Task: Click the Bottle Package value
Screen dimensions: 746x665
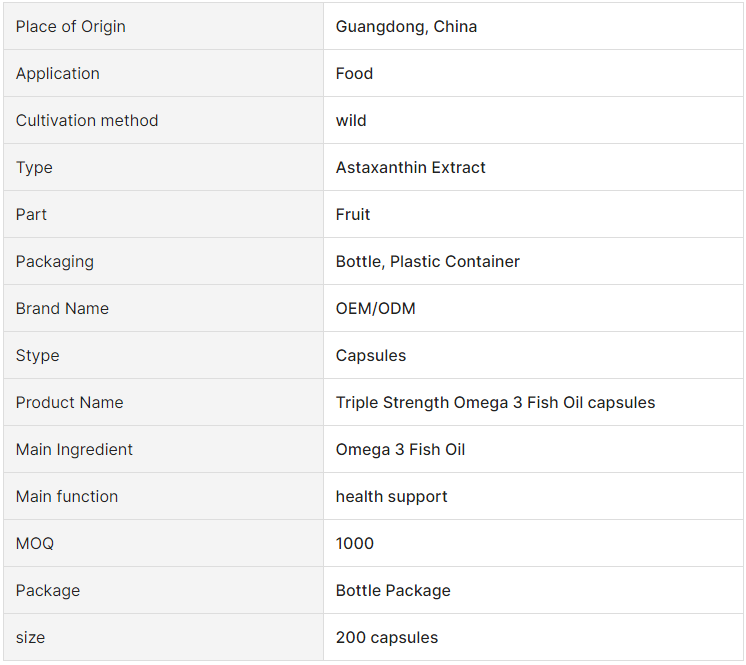Action: [x=393, y=590]
